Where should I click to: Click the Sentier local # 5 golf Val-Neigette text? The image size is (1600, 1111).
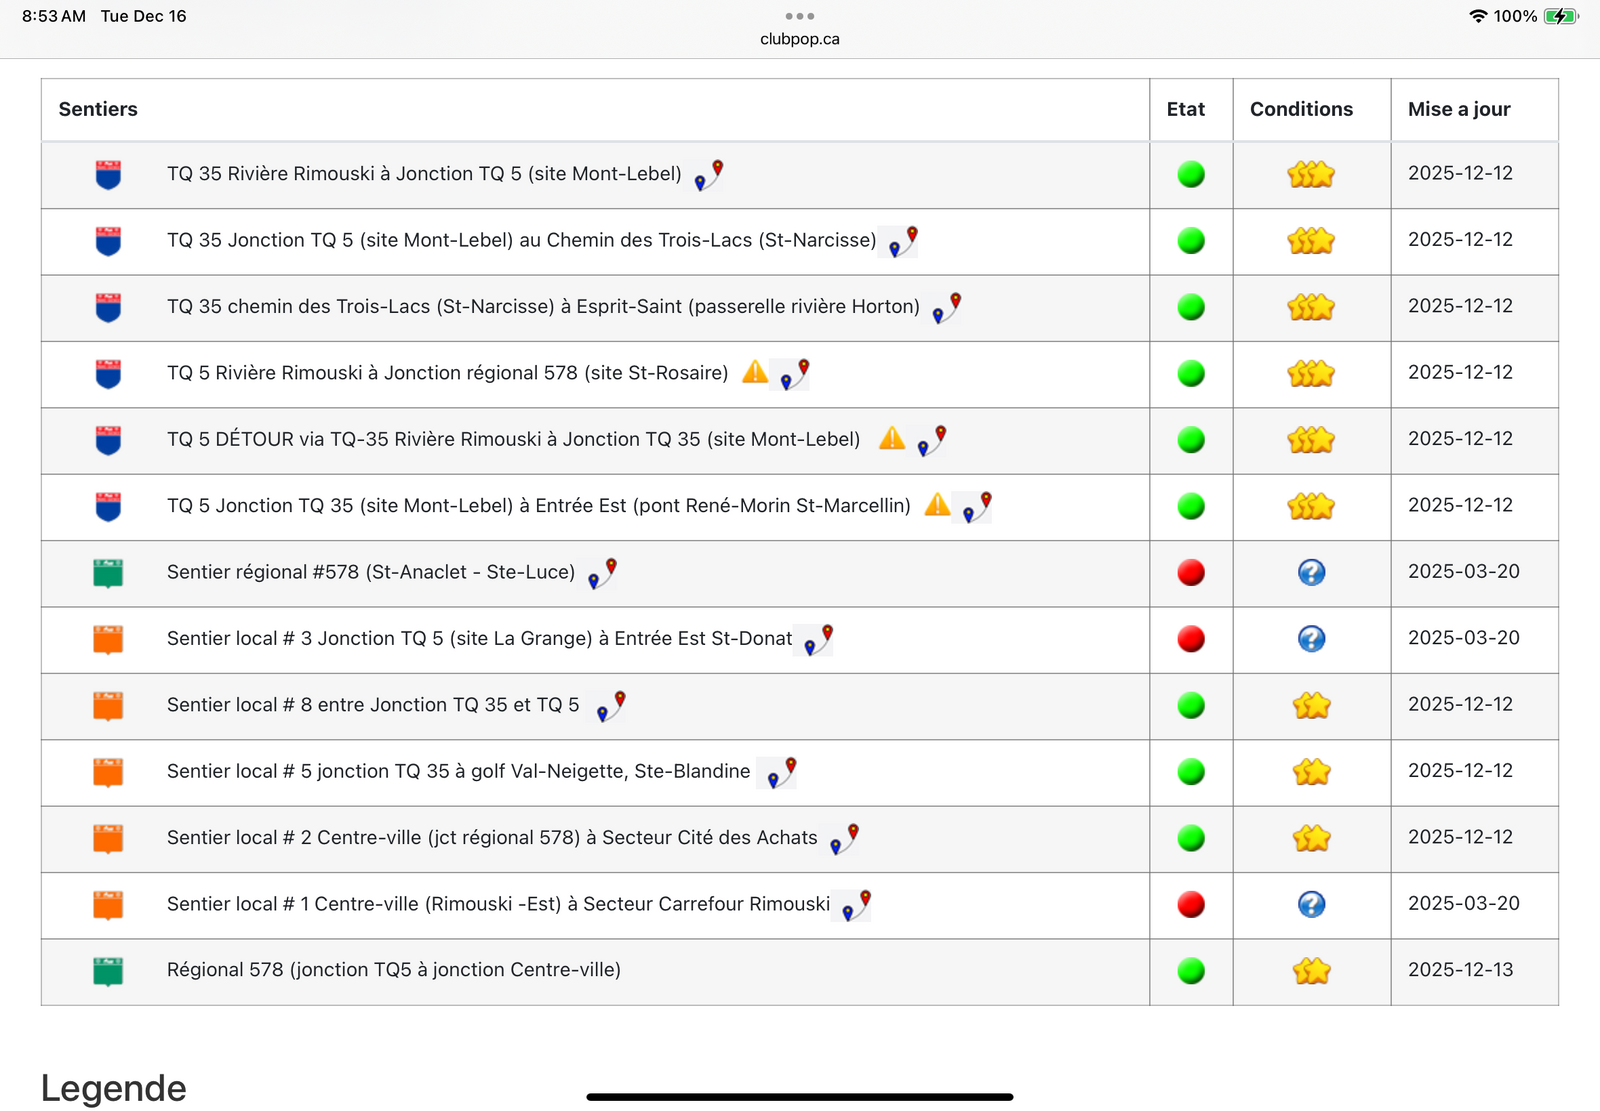point(458,771)
